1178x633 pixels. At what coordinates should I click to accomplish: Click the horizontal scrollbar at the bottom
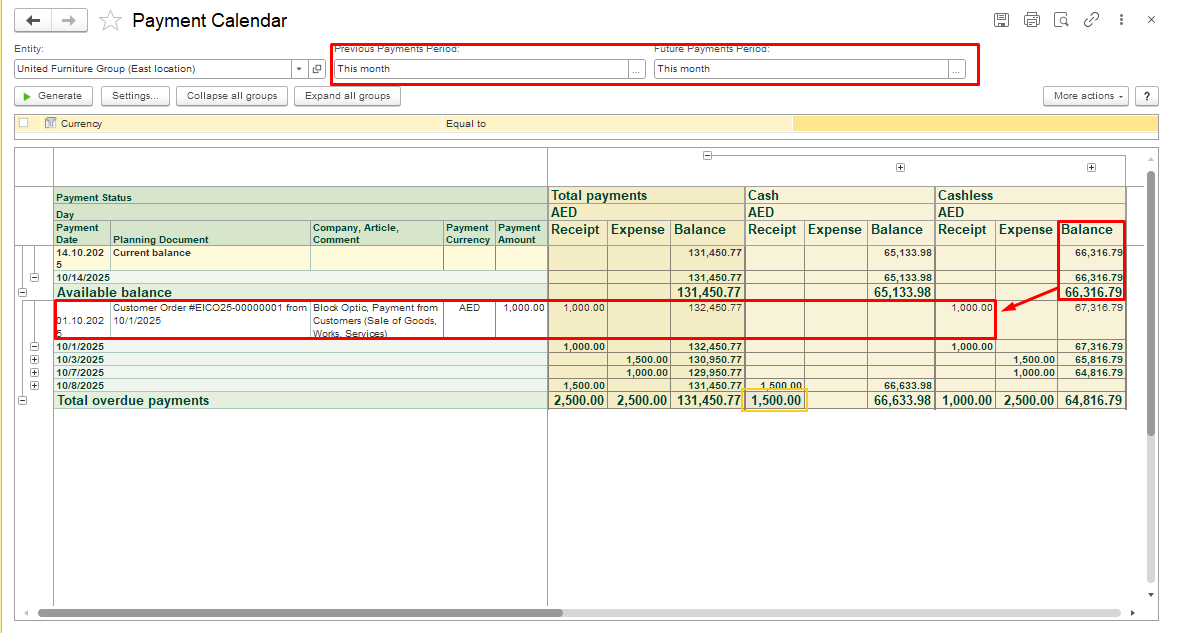coord(300,613)
